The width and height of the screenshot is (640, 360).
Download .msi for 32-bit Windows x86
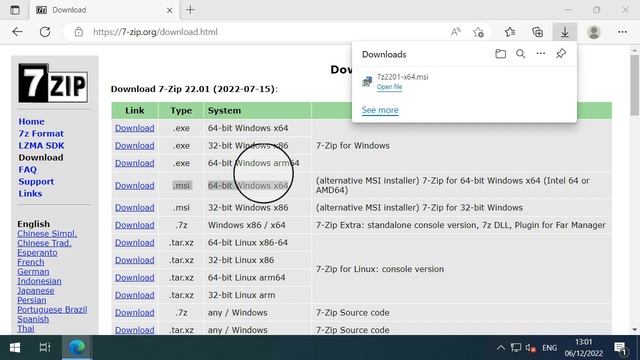point(134,208)
